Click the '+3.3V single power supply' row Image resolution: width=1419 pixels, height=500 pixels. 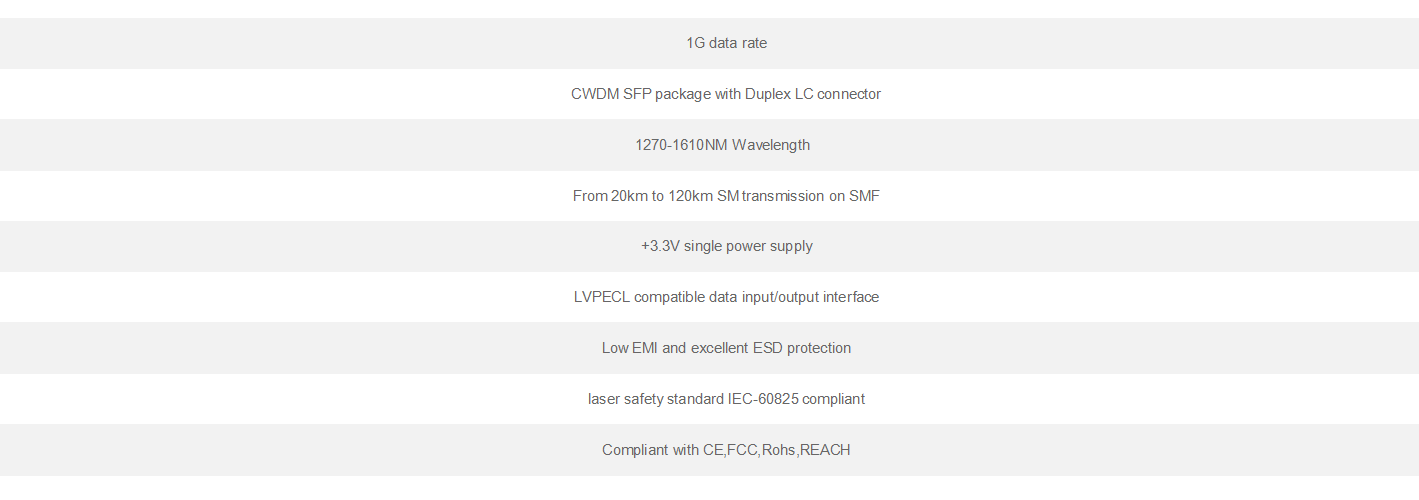(726, 246)
